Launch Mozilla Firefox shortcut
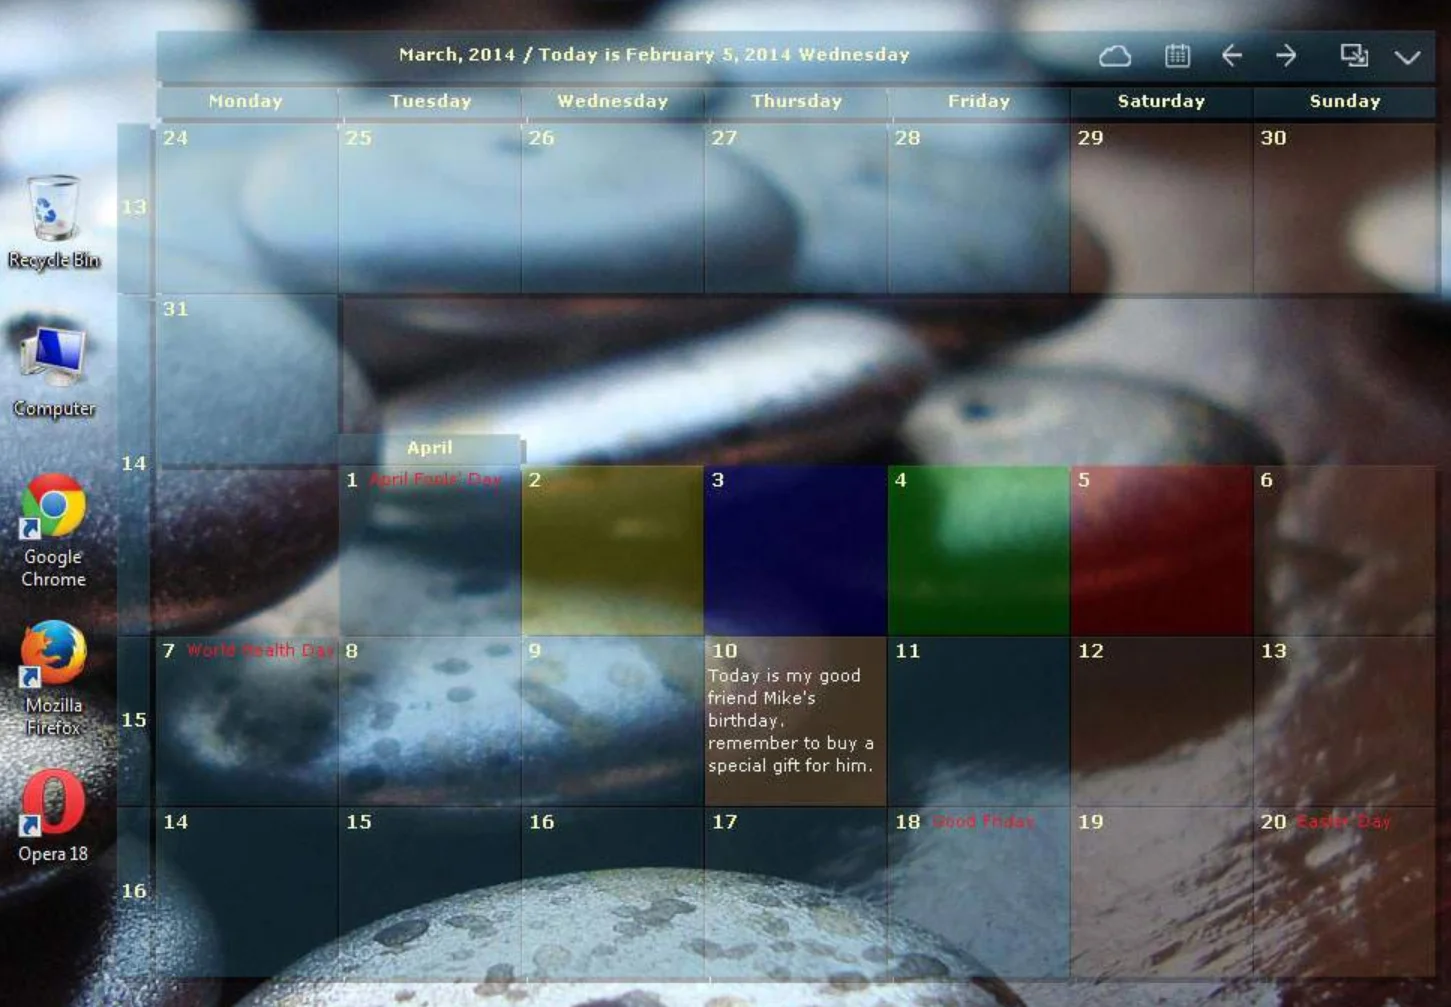The width and height of the screenshot is (1451, 1007). pos(54,680)
